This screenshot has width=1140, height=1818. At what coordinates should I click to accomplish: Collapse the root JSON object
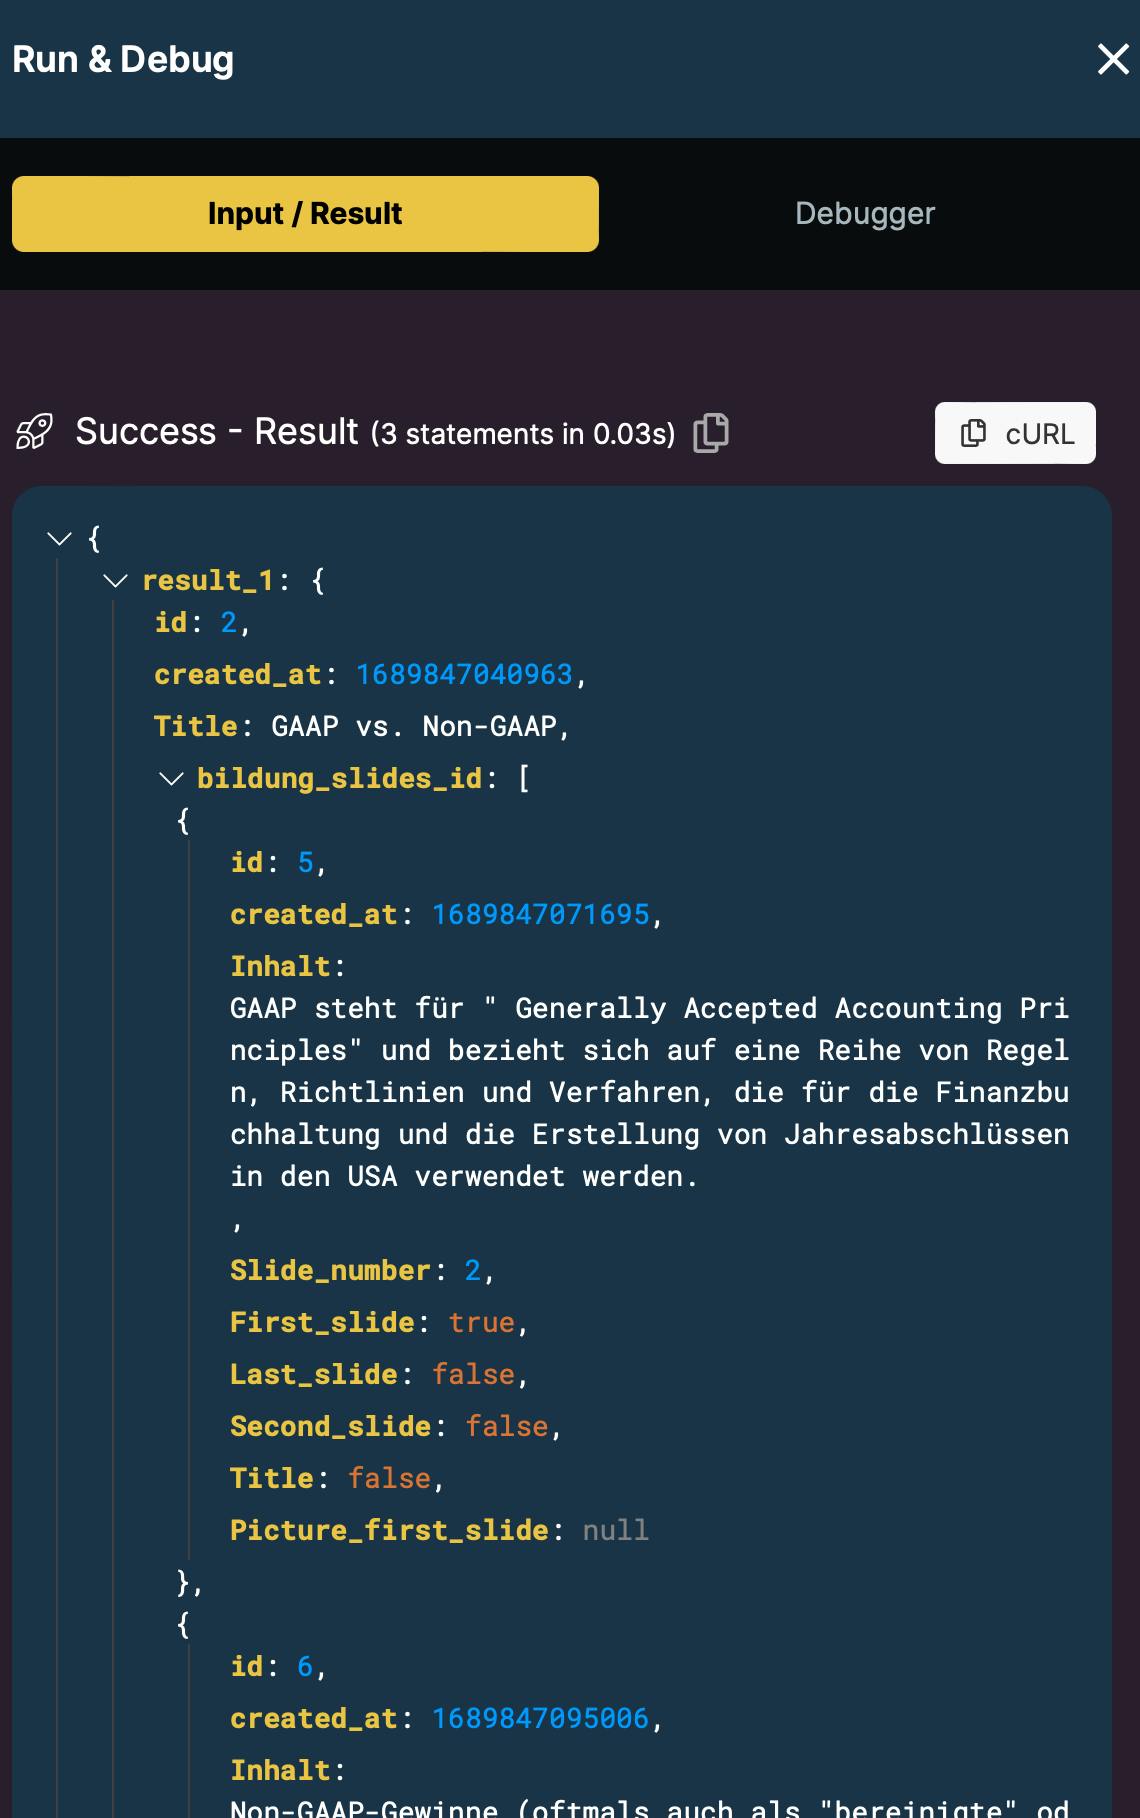point(60,539)
